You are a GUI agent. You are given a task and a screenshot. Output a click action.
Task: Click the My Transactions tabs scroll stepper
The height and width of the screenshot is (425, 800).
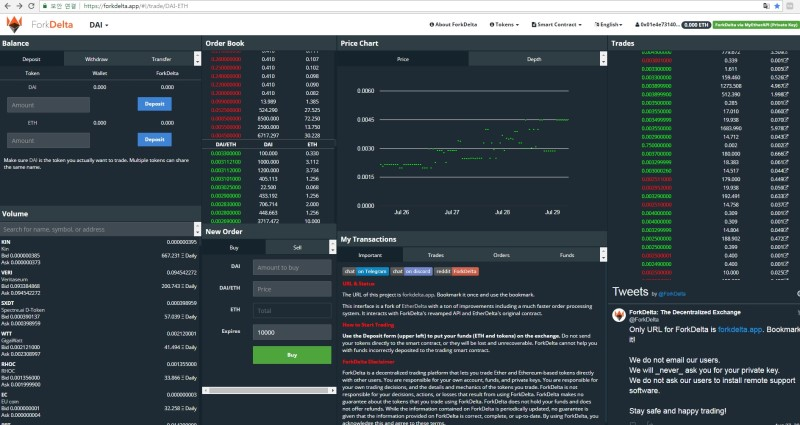point(603,255)
